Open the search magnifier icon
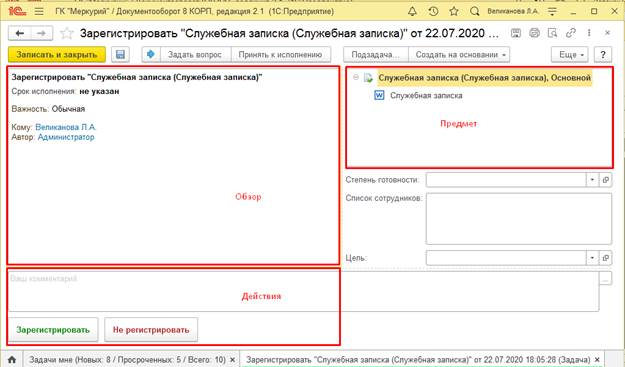 tap(474, 12)
